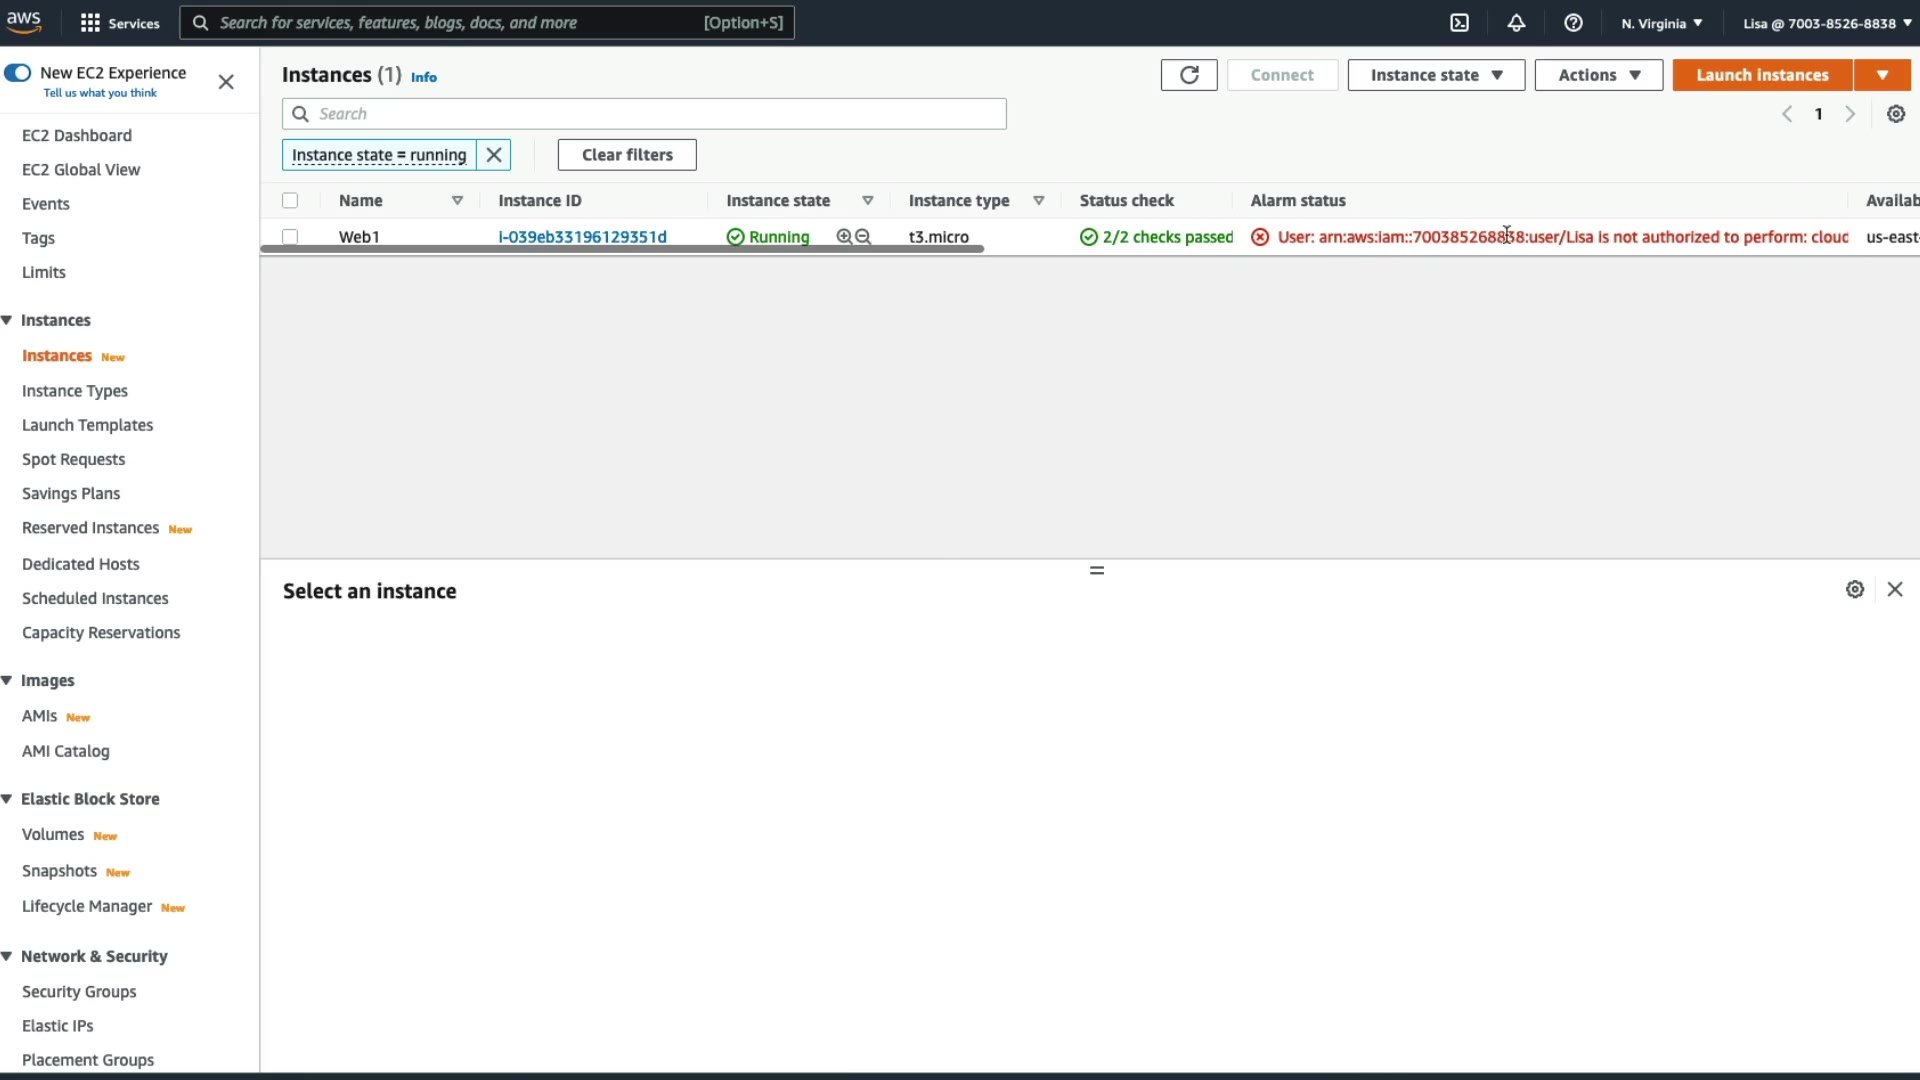Open the help question mark icon

[x=1573, y=23]
